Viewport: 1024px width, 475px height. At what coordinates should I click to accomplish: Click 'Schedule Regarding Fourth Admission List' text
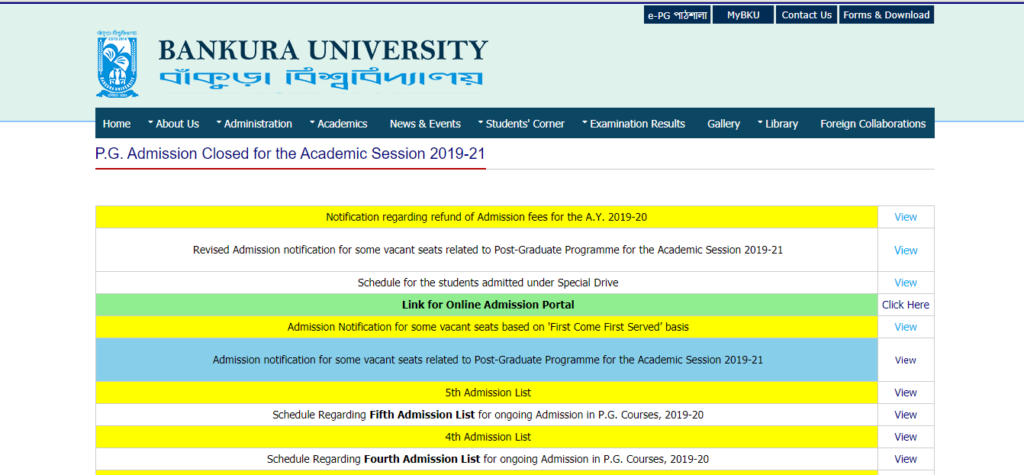pyautogui.click(x=488, y=459)
